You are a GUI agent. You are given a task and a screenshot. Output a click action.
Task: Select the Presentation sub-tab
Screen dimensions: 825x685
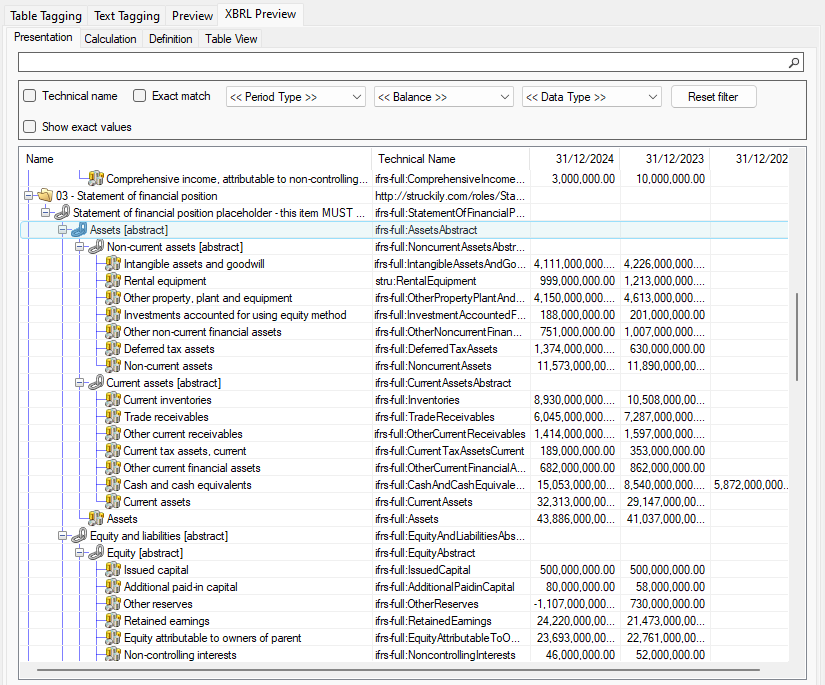43,37
